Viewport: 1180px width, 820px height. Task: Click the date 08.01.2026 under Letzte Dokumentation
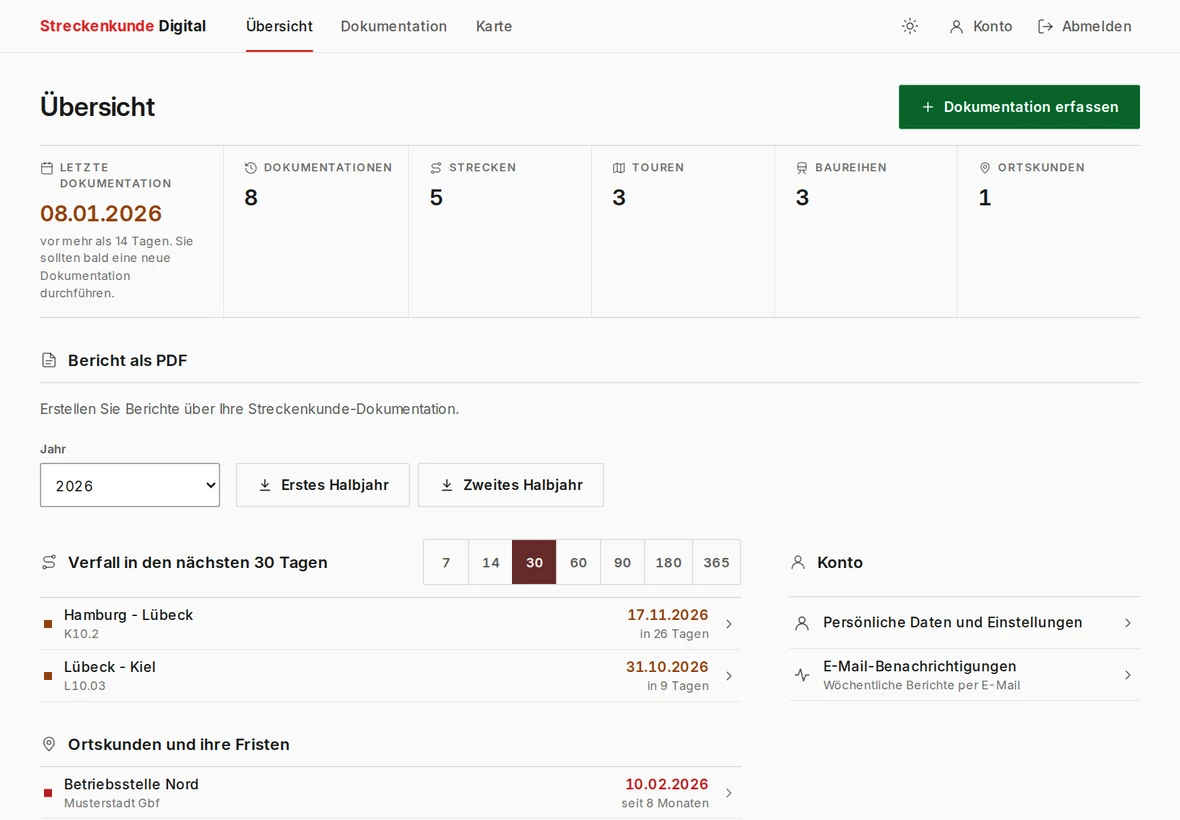[101, 214]
